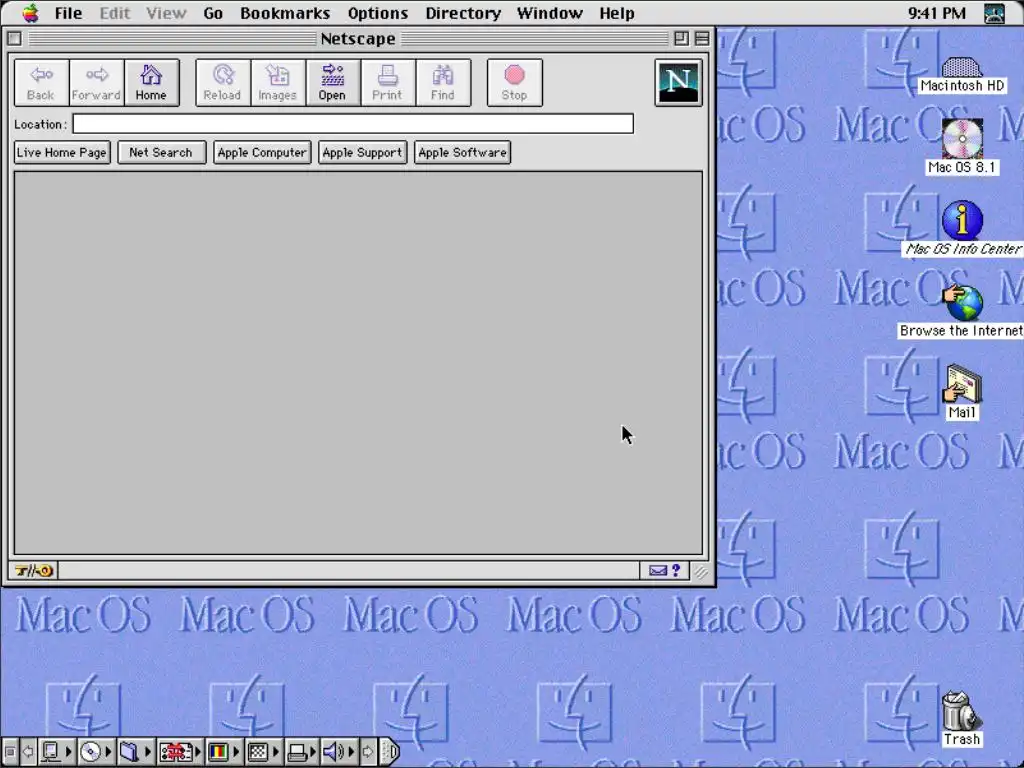Click the monitor resolution checkerboard icon in Control Strip
This screenshot has height=768, width=1024.
coord(258,752)
